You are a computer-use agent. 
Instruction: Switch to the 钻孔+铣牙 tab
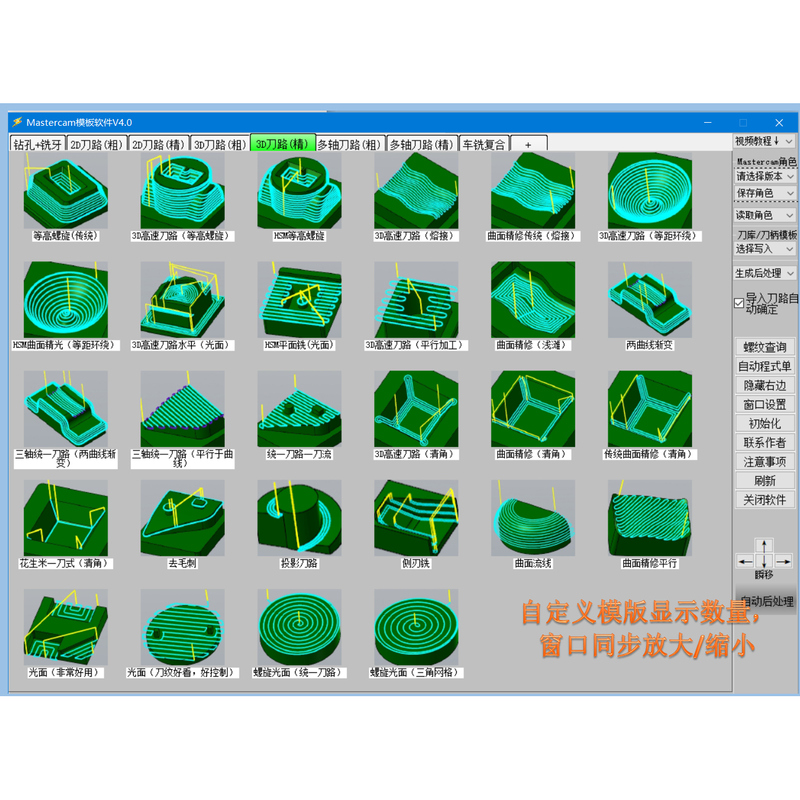click(x=38, y=144)
